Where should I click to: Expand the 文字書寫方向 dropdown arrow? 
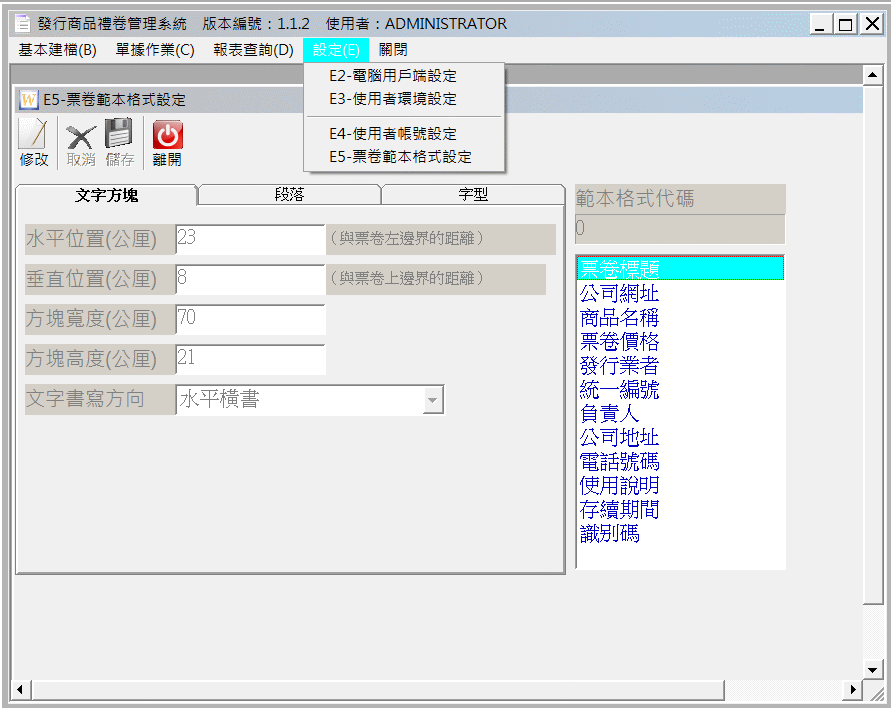(x=433, y=400)
